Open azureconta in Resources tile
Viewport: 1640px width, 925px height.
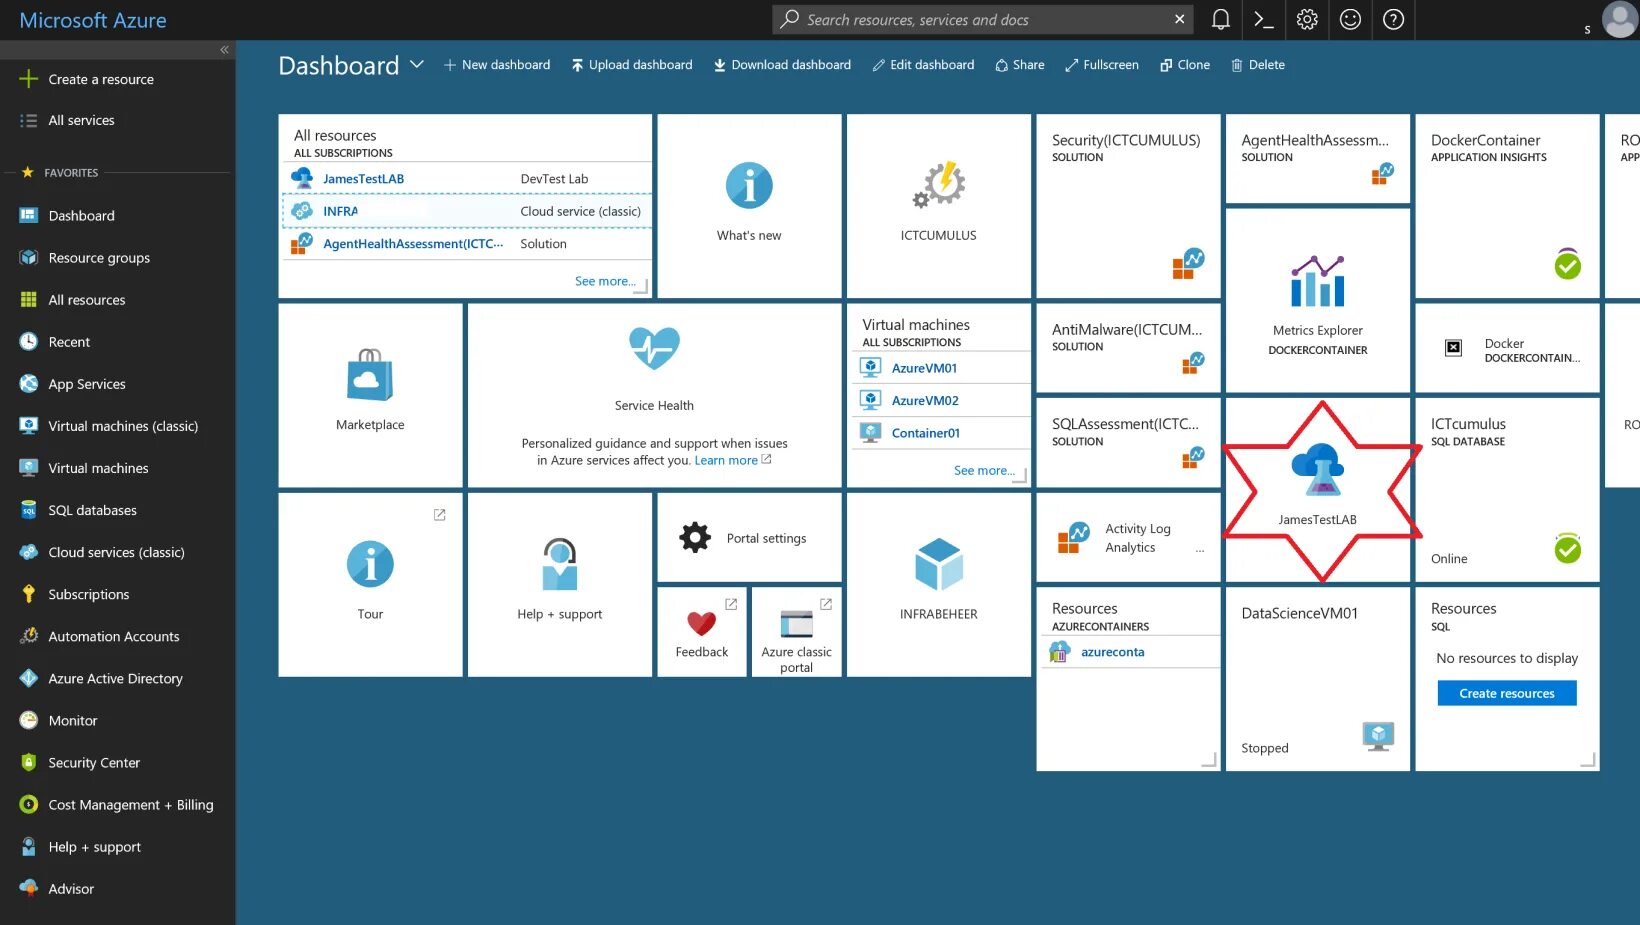[1113, 652]
